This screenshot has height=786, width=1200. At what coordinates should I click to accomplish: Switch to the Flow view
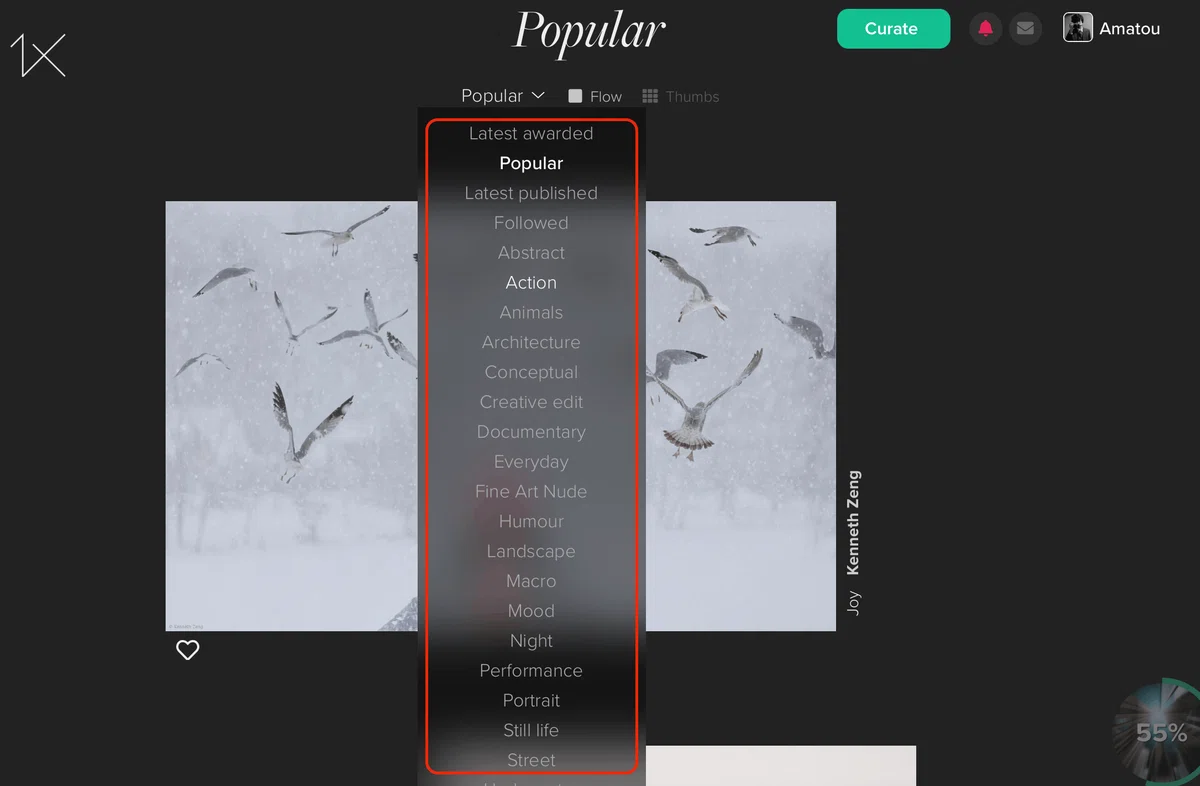(595, 96)
